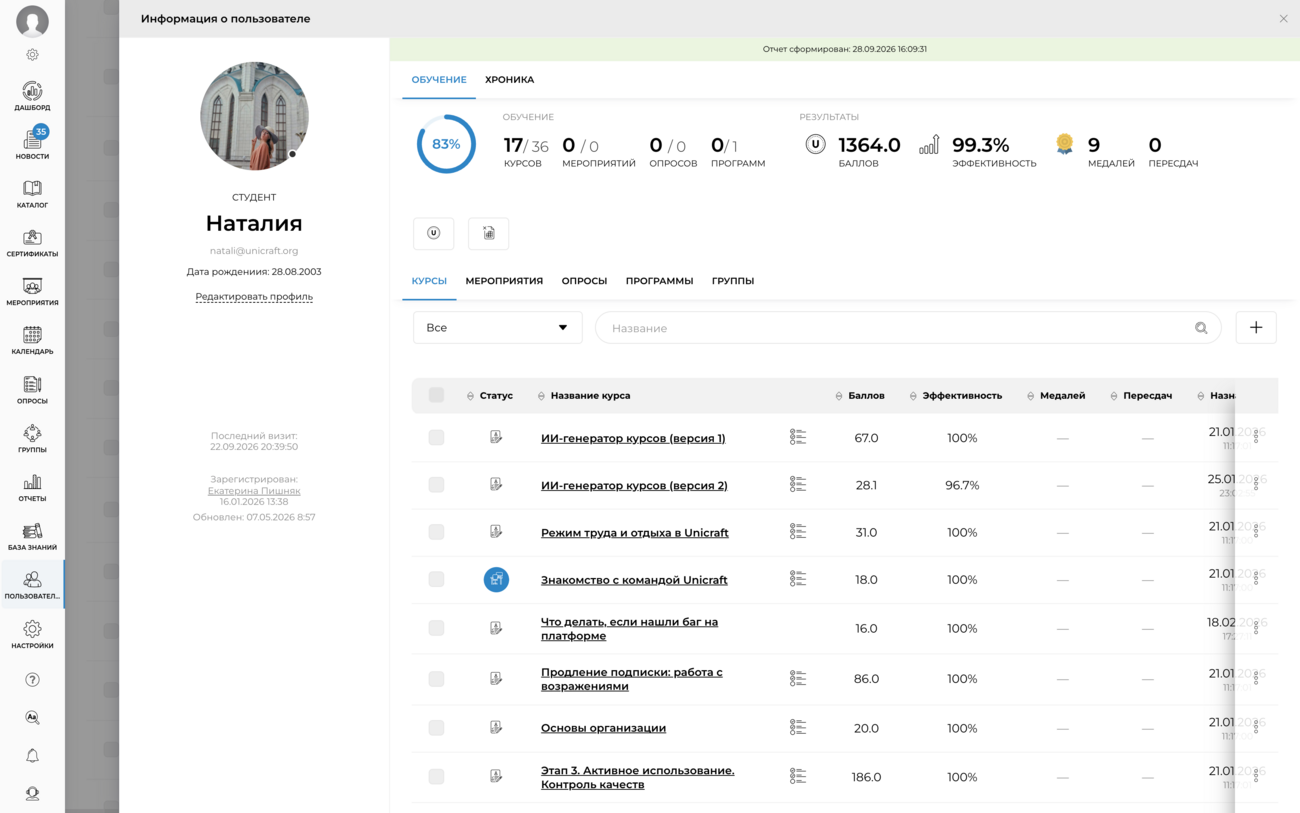Open База знаний sidebar icon

point(32,536)
